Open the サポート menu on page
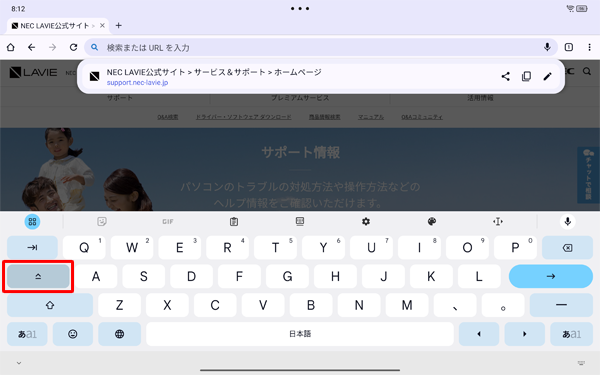This screenshot has height=375, width=600. point(120,98)
